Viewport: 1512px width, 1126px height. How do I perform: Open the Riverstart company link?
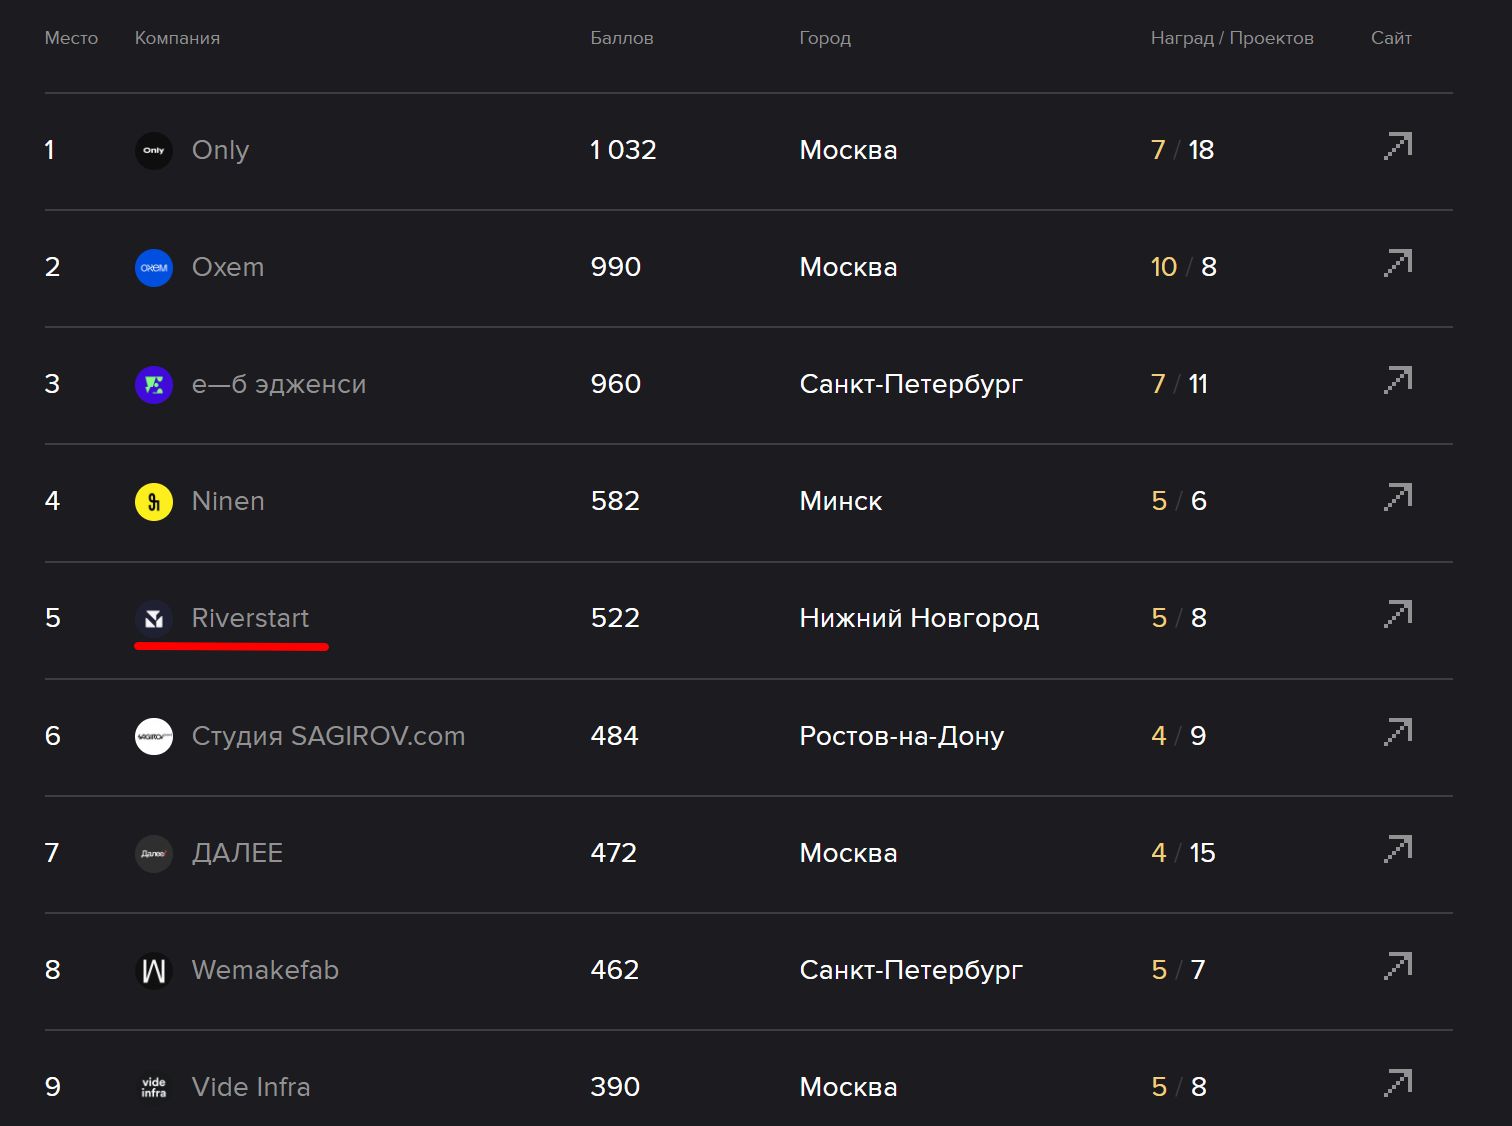pyautogui.click(x=250, y=618)
